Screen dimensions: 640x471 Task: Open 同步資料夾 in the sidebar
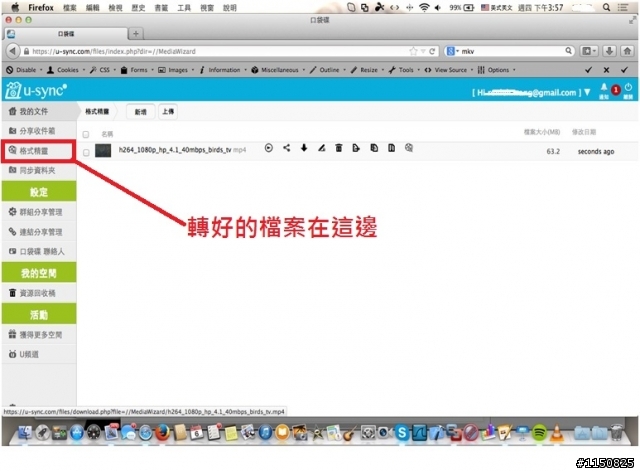click(39, 171)
